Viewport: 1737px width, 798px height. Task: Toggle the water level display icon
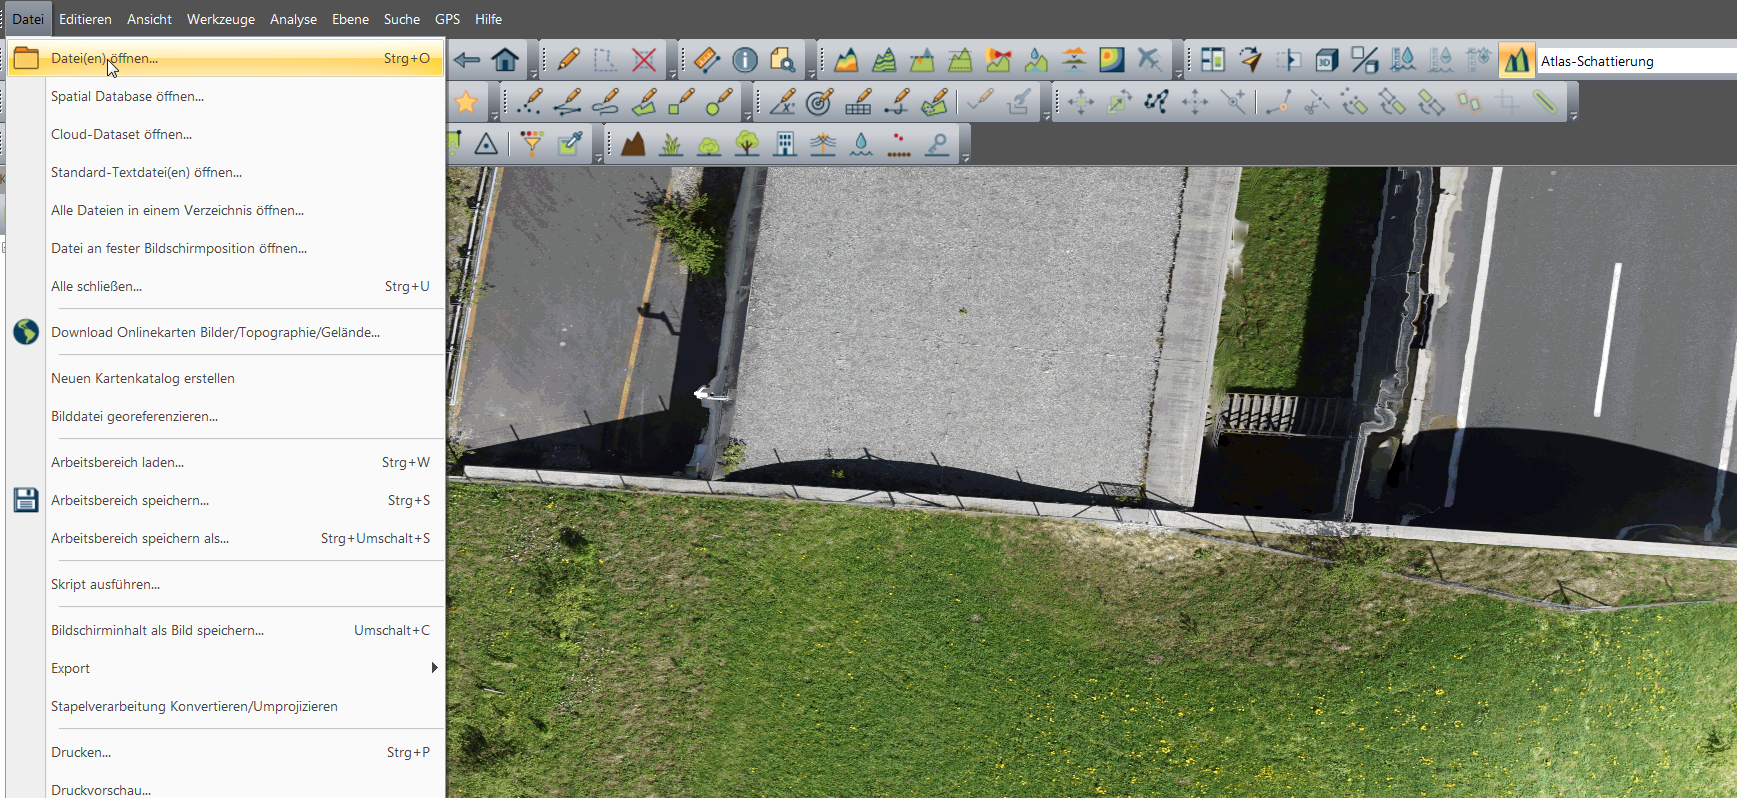click(1403, 60)
